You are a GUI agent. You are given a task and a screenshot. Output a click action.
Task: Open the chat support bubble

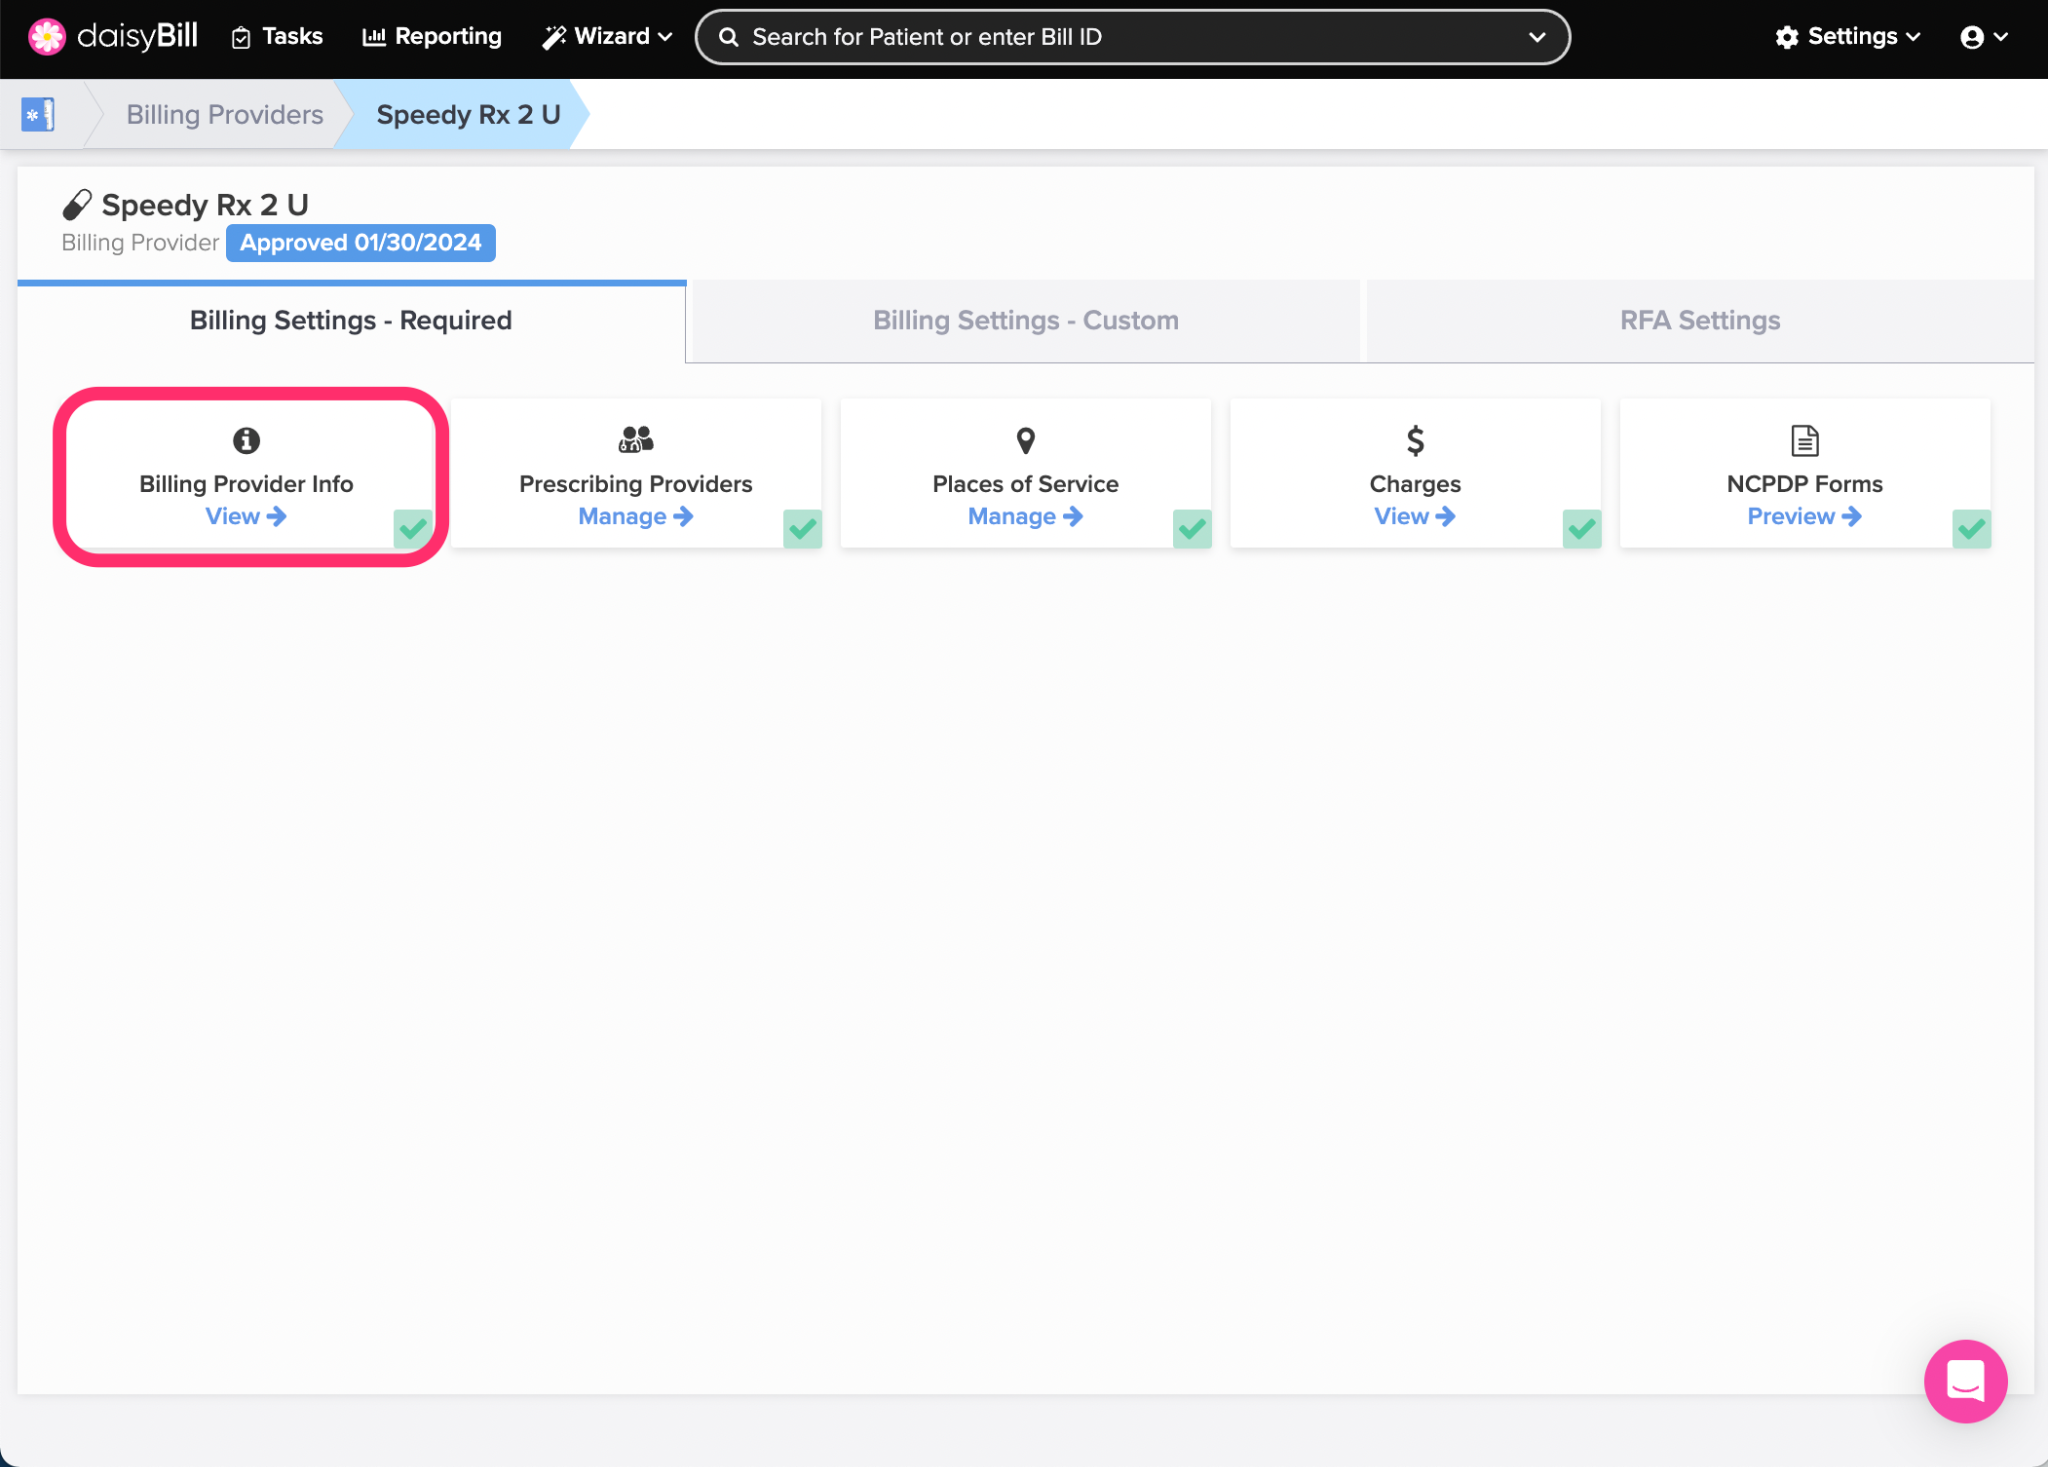1964,1380
